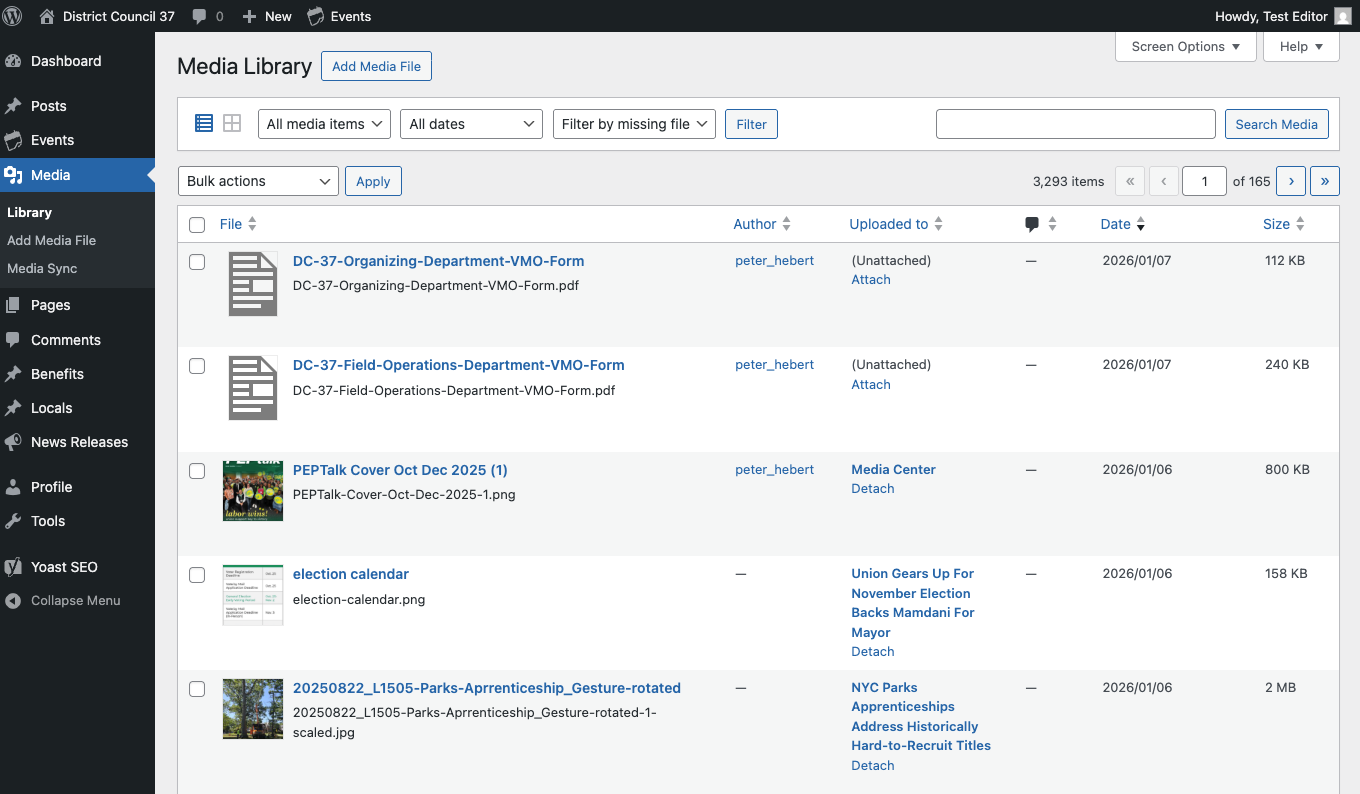Sort by the comment count column icon
The image size is (1360, 794).
tap(1030, 223)
